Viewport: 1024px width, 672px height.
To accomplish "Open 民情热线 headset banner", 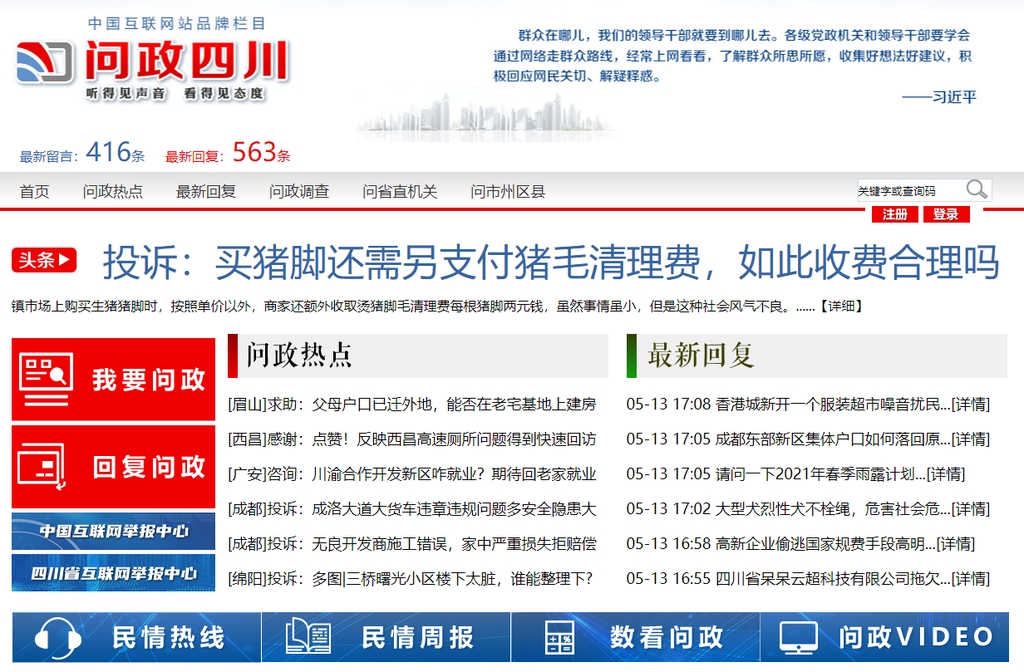I will click(x=136, y=637).
